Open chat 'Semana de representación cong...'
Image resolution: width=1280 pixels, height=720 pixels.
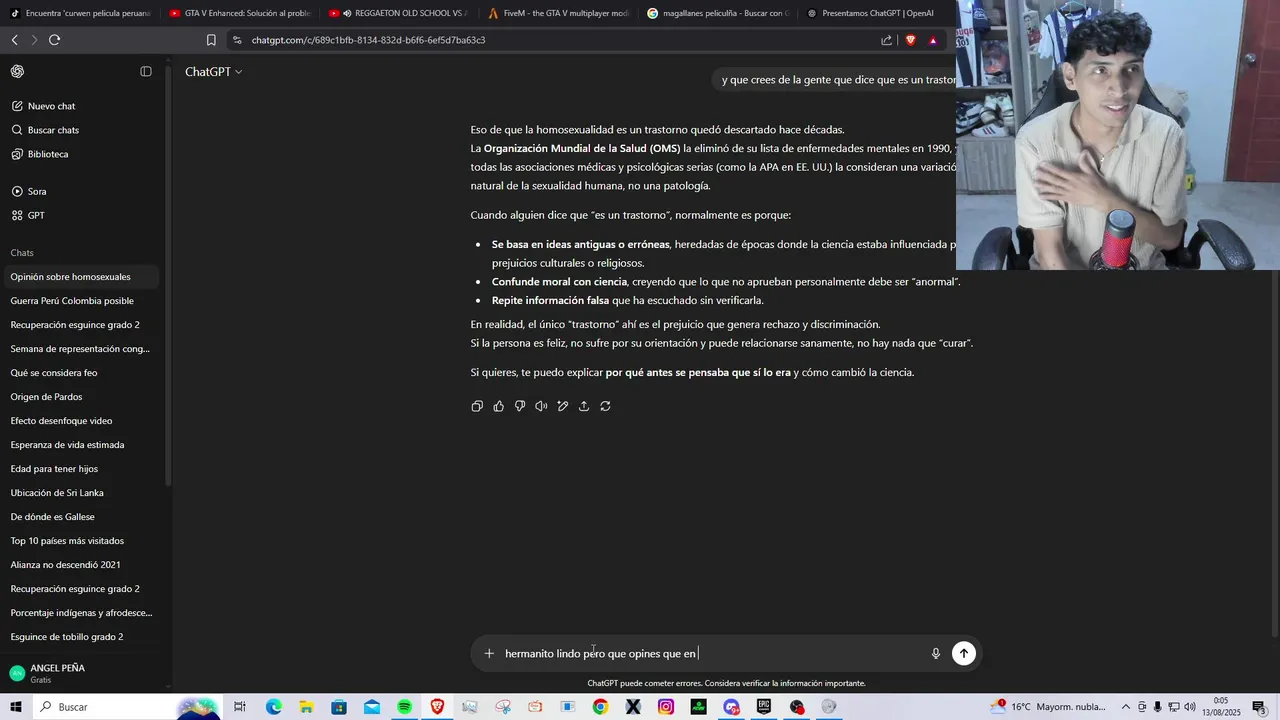(81, 349)
